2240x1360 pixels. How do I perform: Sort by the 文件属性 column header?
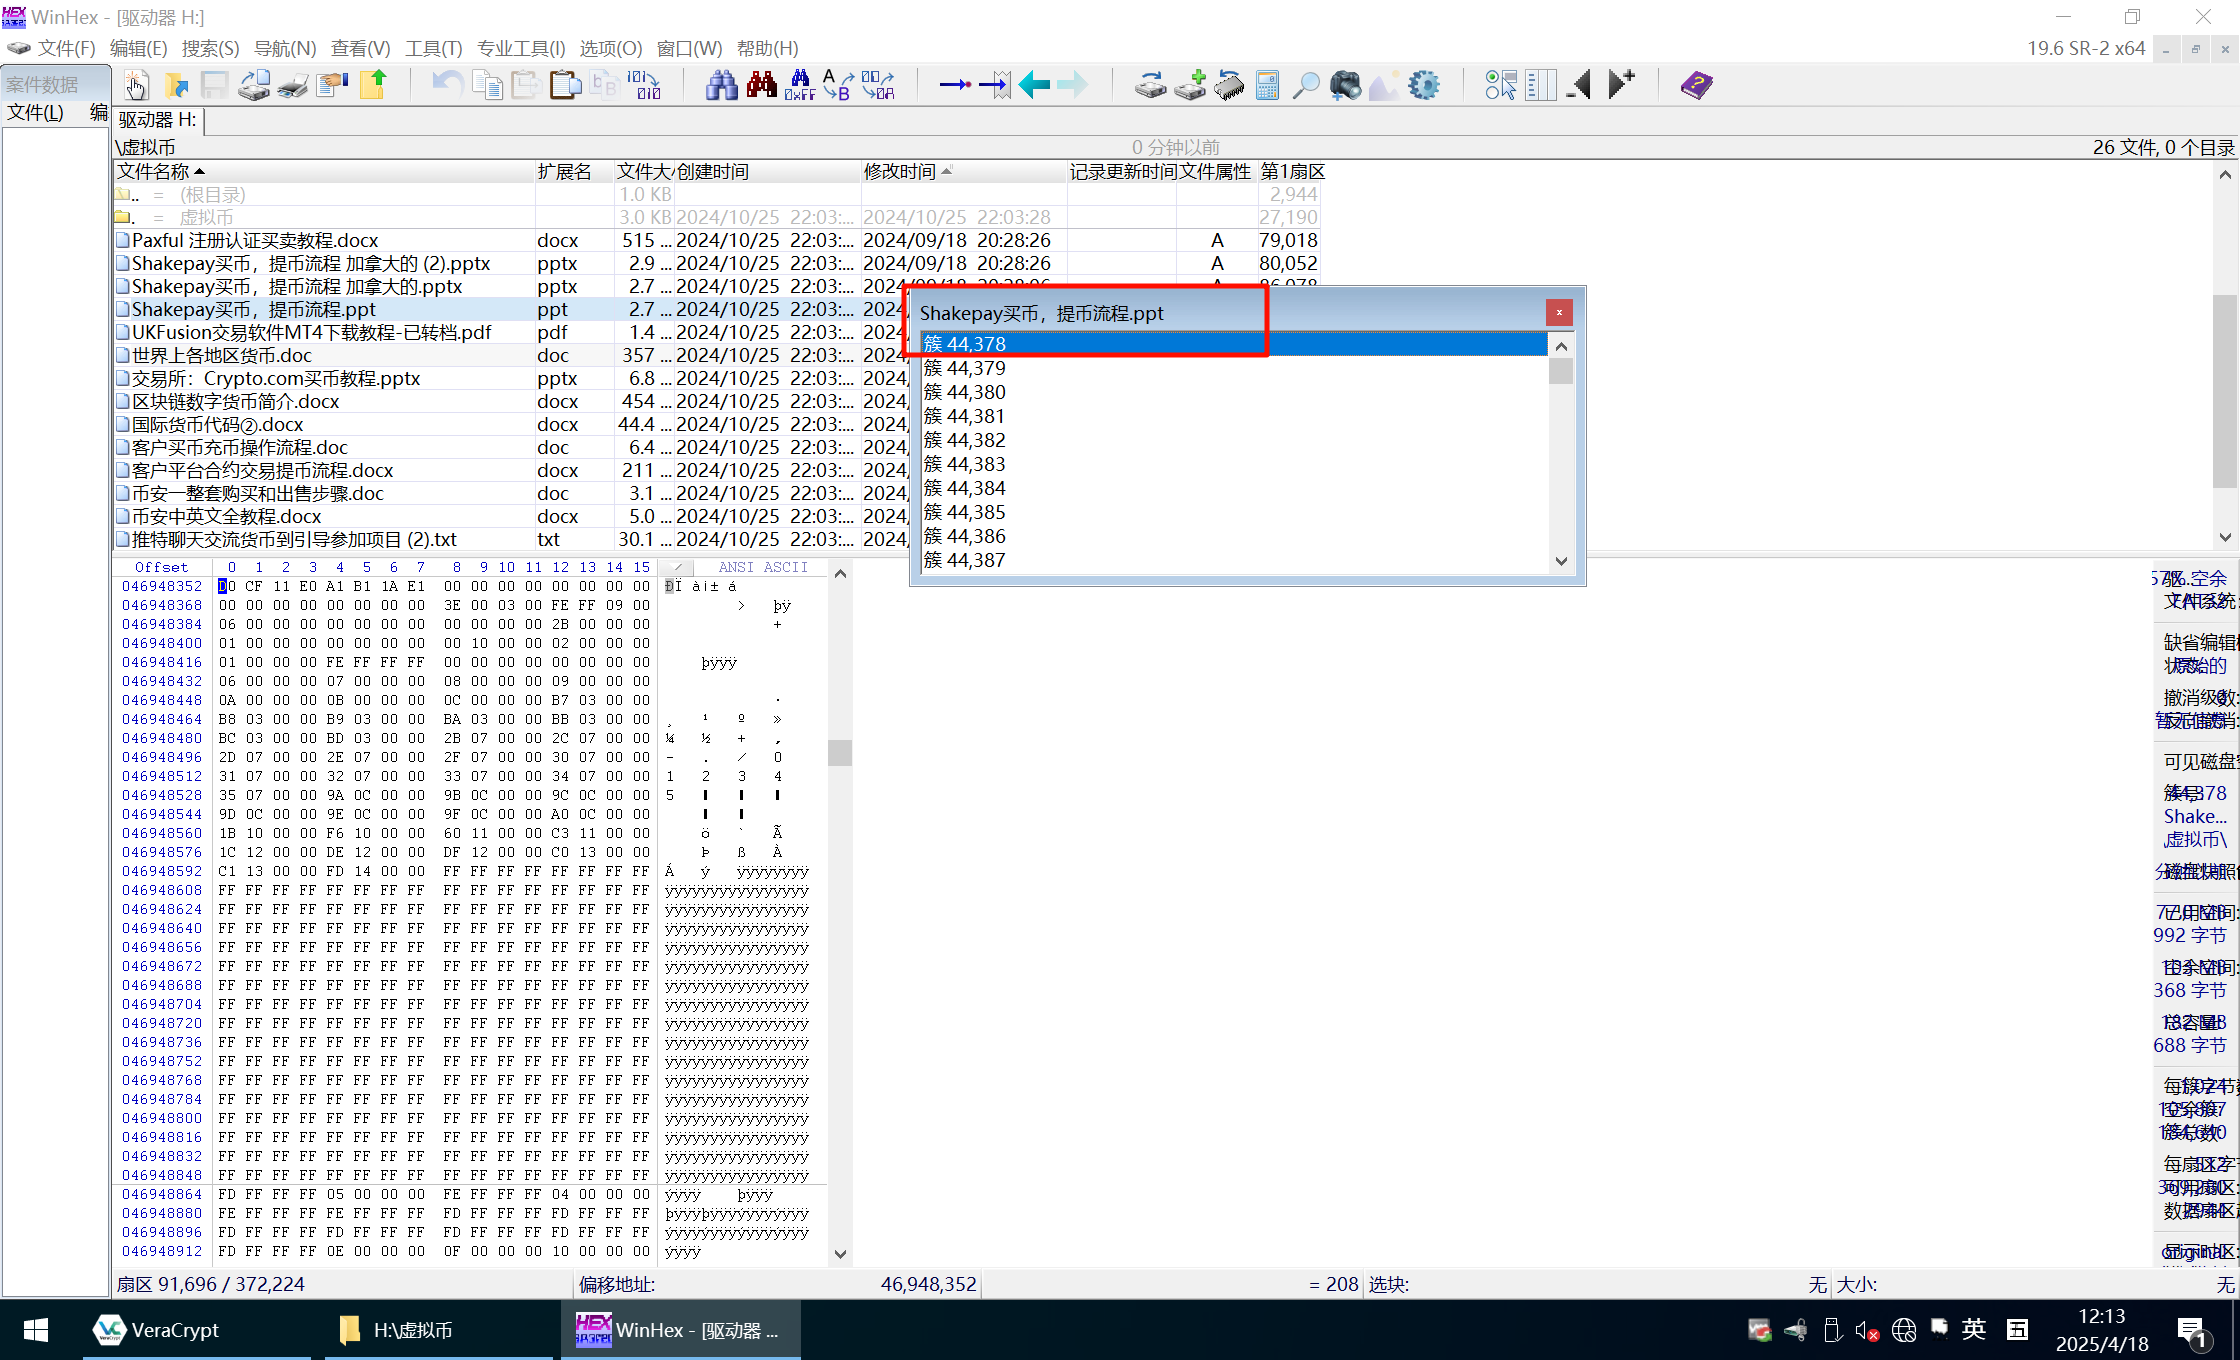coord(1215,172)
